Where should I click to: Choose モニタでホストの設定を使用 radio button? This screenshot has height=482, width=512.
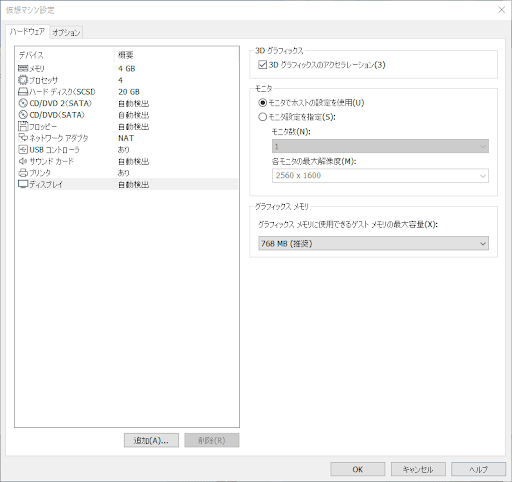(x=263, y=103)
